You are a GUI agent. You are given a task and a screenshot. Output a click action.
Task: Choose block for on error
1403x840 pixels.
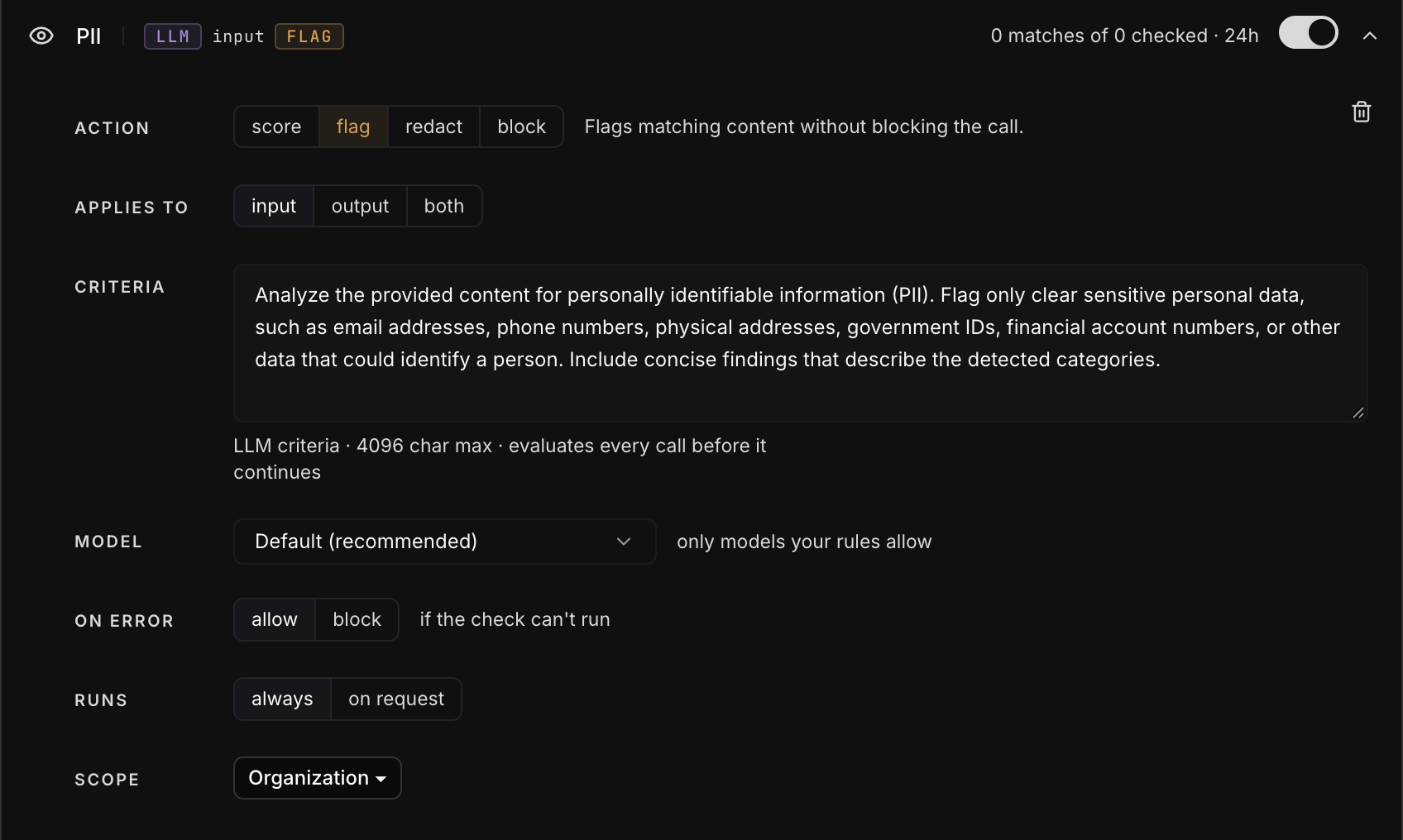[x=357, y=620]
